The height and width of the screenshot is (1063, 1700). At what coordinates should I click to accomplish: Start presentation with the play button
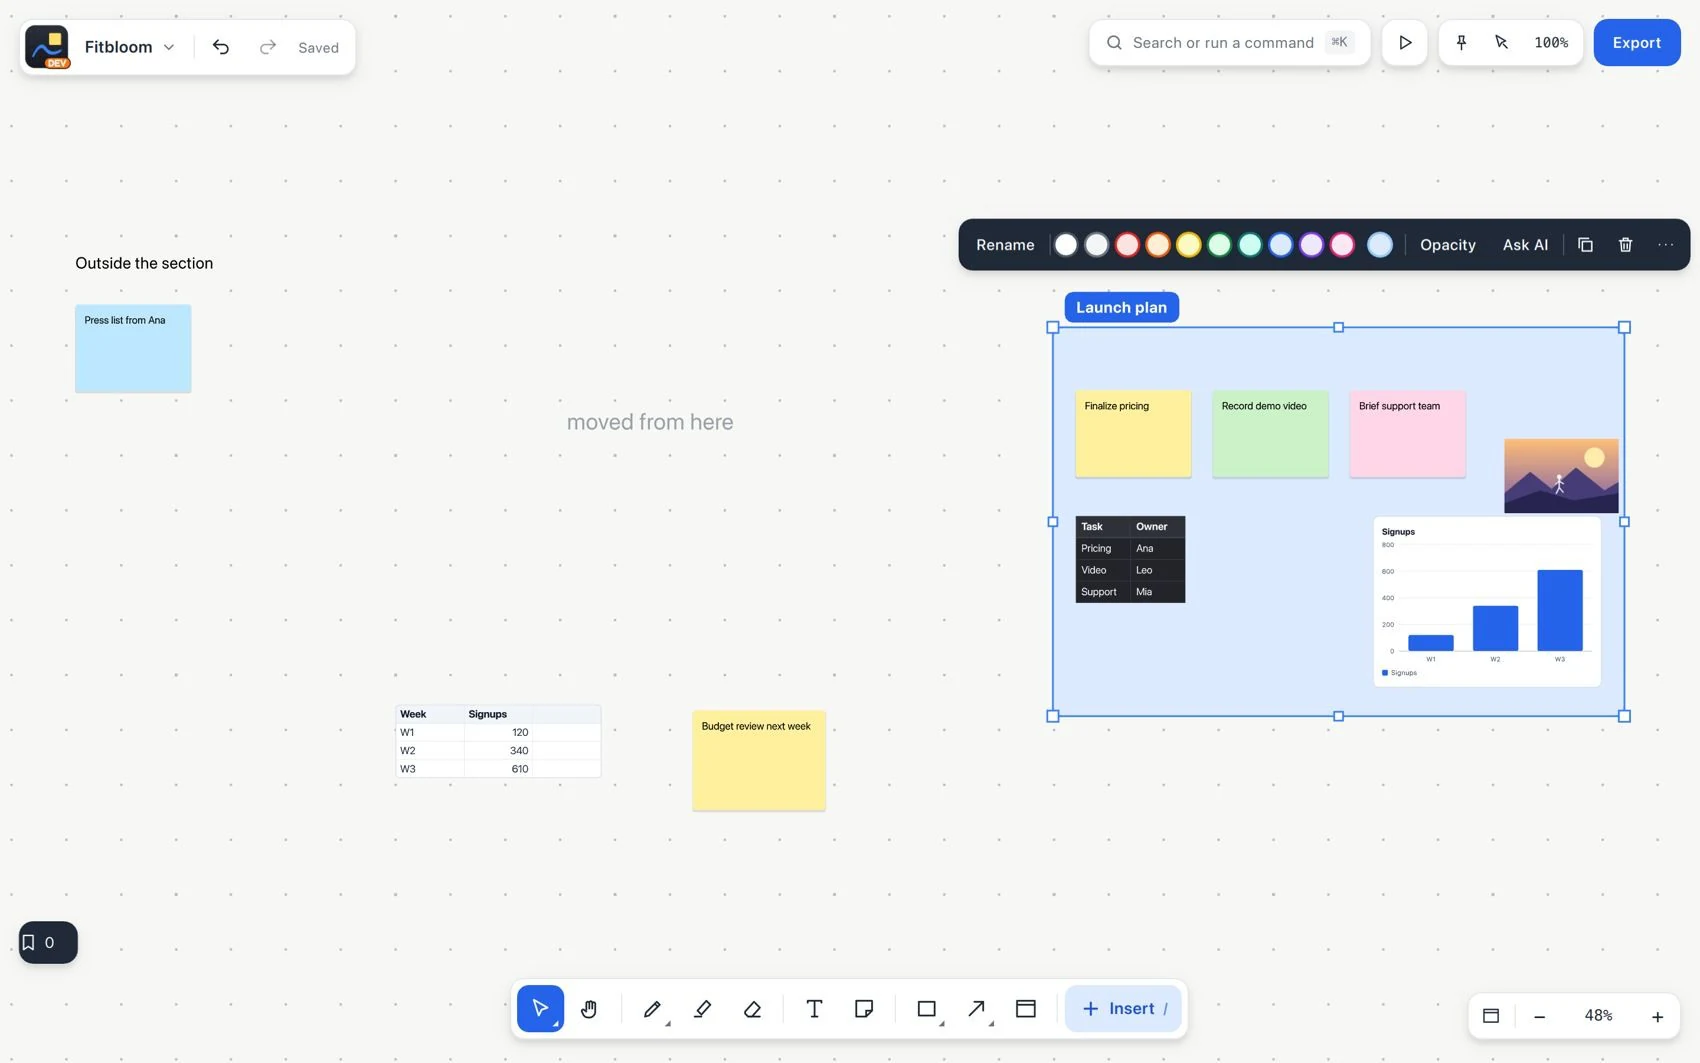pos(1405,43)
